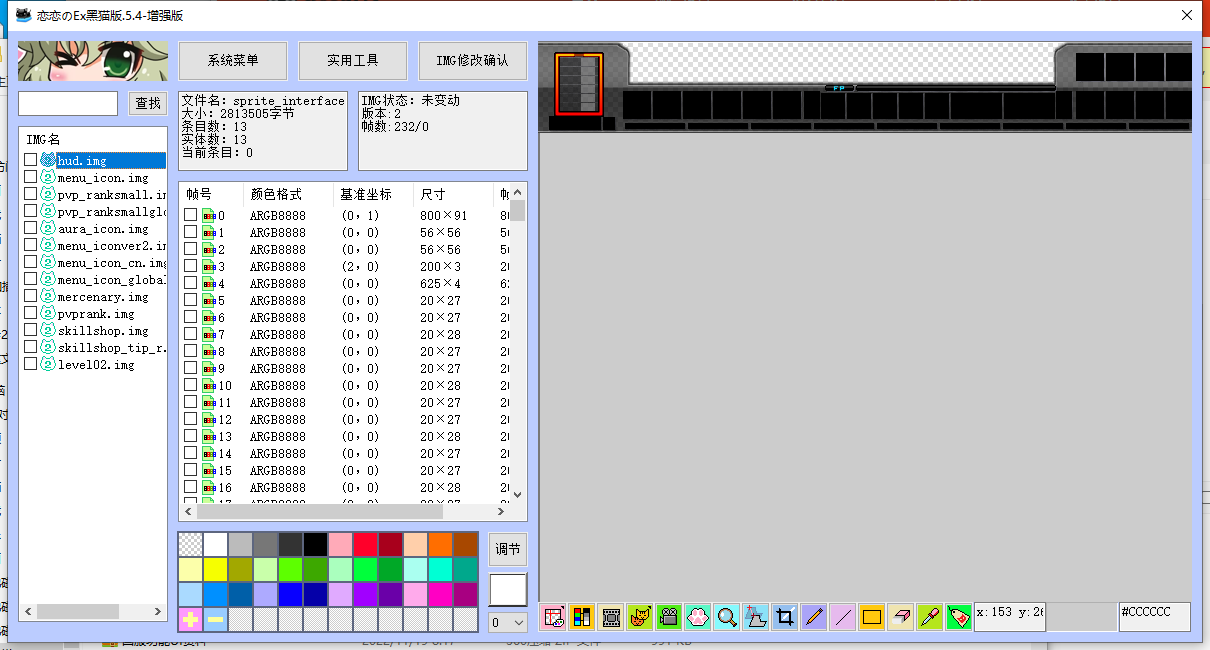Click the green movie camera icon
This screenshot has height=650, width=1210.
[669, 617]
